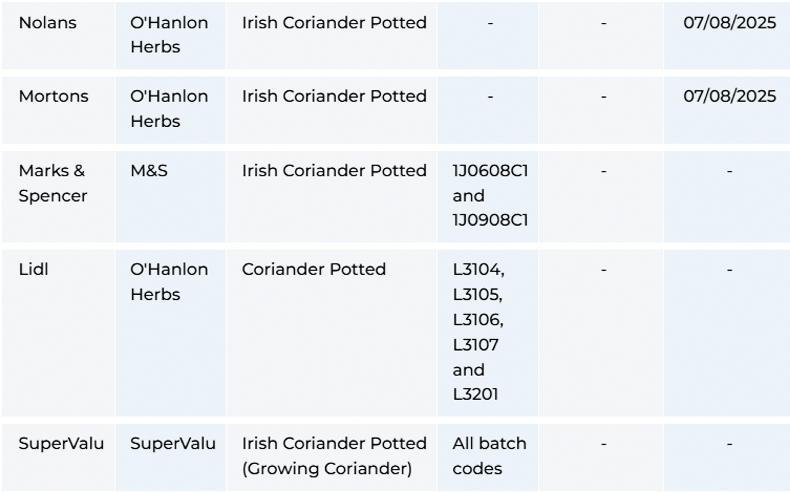Select Coriander Potted in the Lidl row
Image resolution: width=790 pixels, height=493 pixels.
(x=314, y=270)
